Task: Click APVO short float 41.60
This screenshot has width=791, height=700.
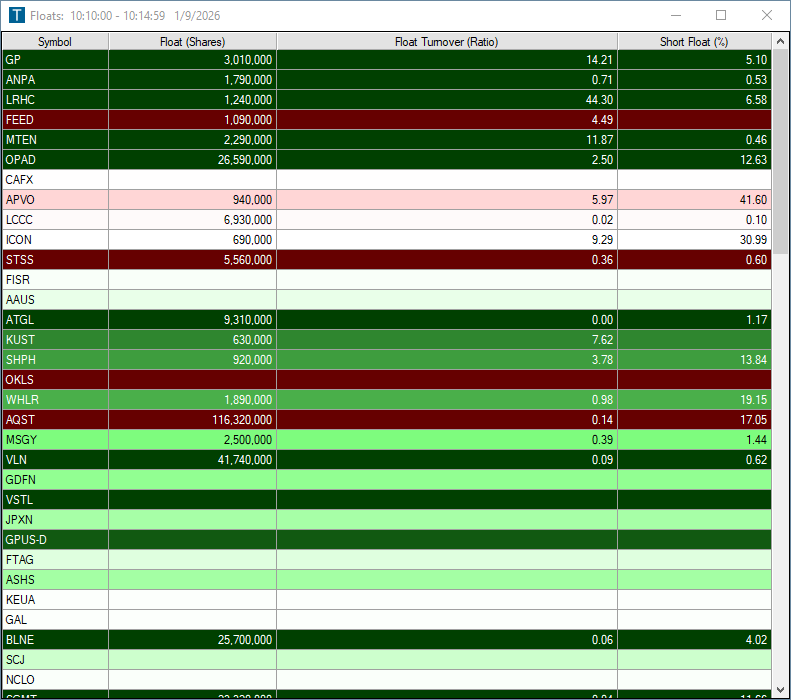Action: click(x=753, y=200)
